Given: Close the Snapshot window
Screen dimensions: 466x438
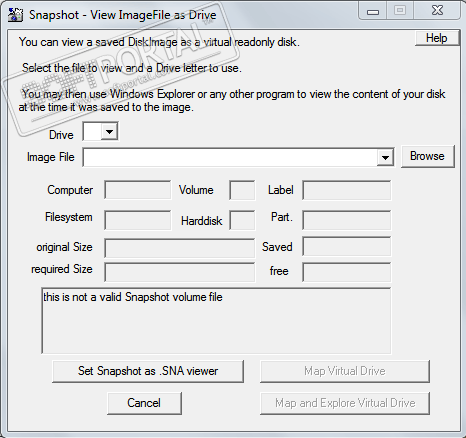Looking at the screenshot, I should (x=437, y=11).
